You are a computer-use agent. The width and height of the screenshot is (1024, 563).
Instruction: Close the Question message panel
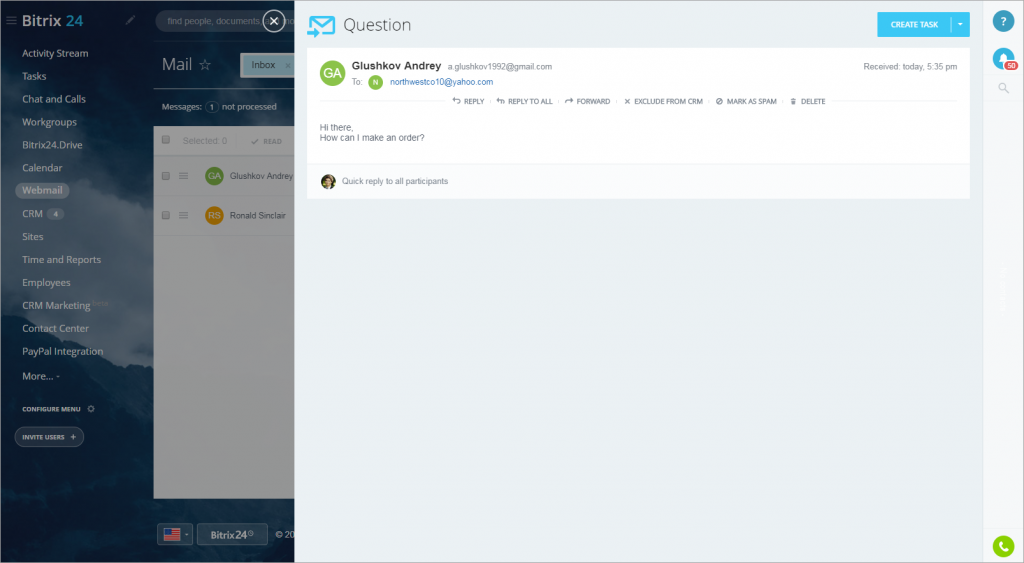(x=274, y=21)
